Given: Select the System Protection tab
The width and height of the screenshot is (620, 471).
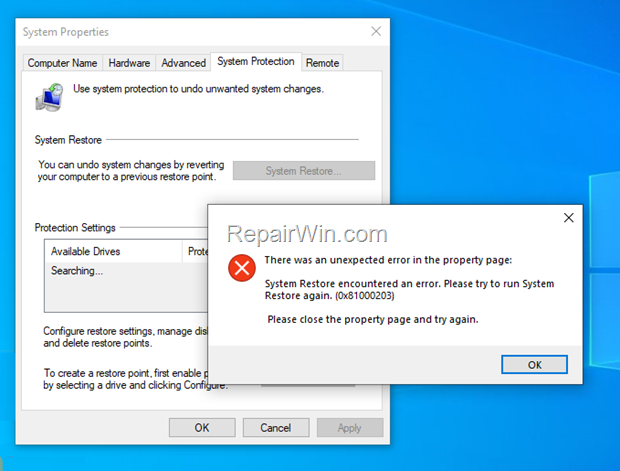Looking at the screenshot, I should (x=256, y=62).
